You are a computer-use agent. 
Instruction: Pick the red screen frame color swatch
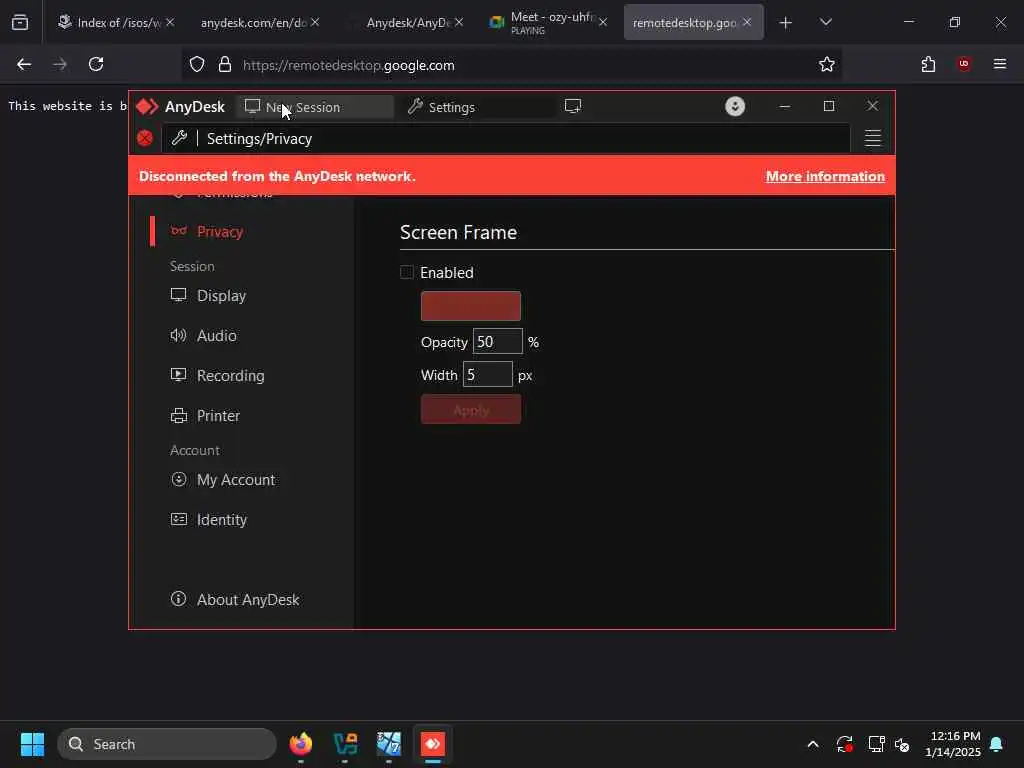[x=471, y=306]
